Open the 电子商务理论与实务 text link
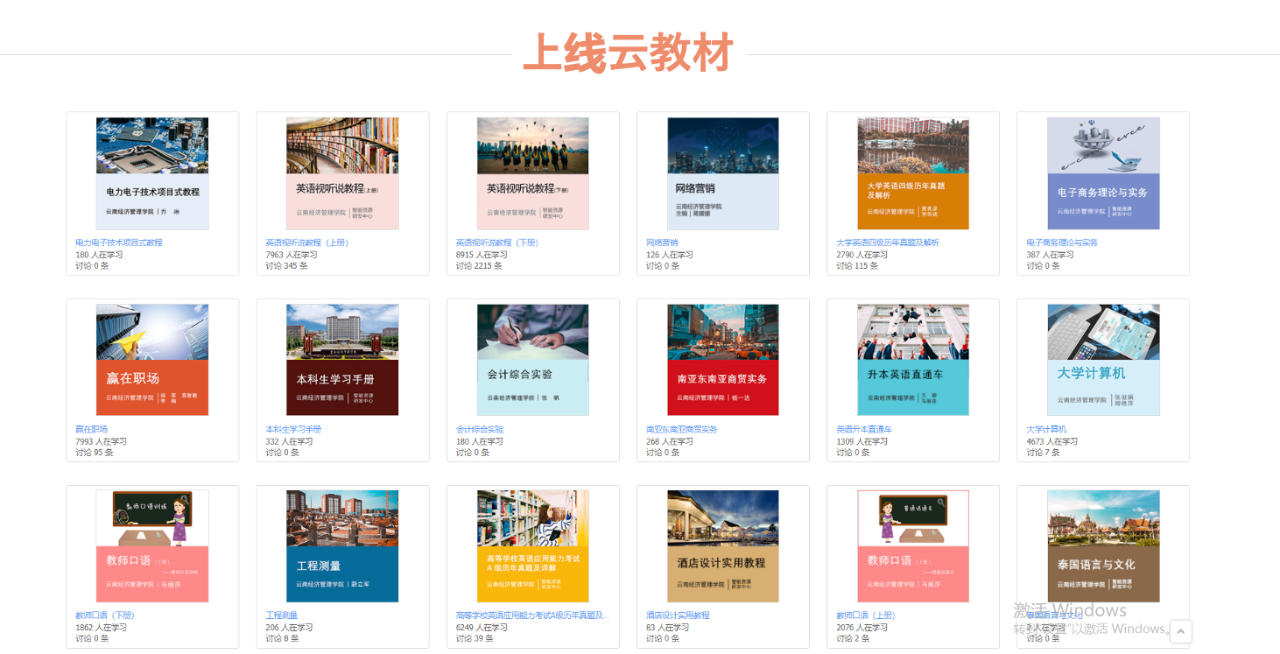The image size is (1280, 654). pos(1062,242)
